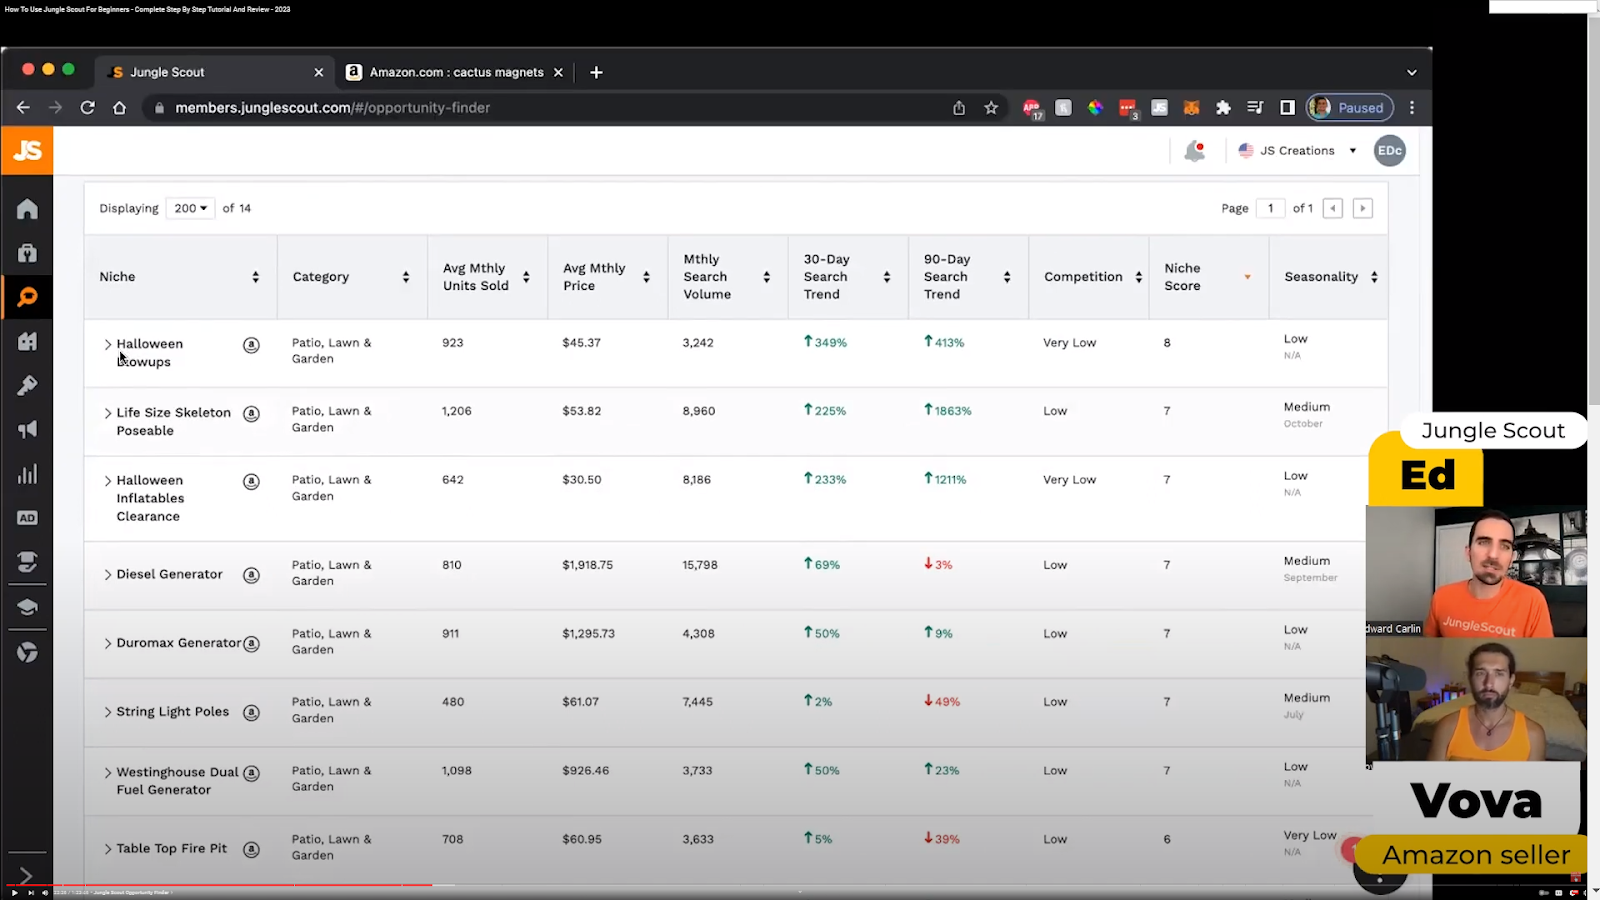Open the Displaying 200 rows dropdown
1600x900 pixels.
point(190,208)
